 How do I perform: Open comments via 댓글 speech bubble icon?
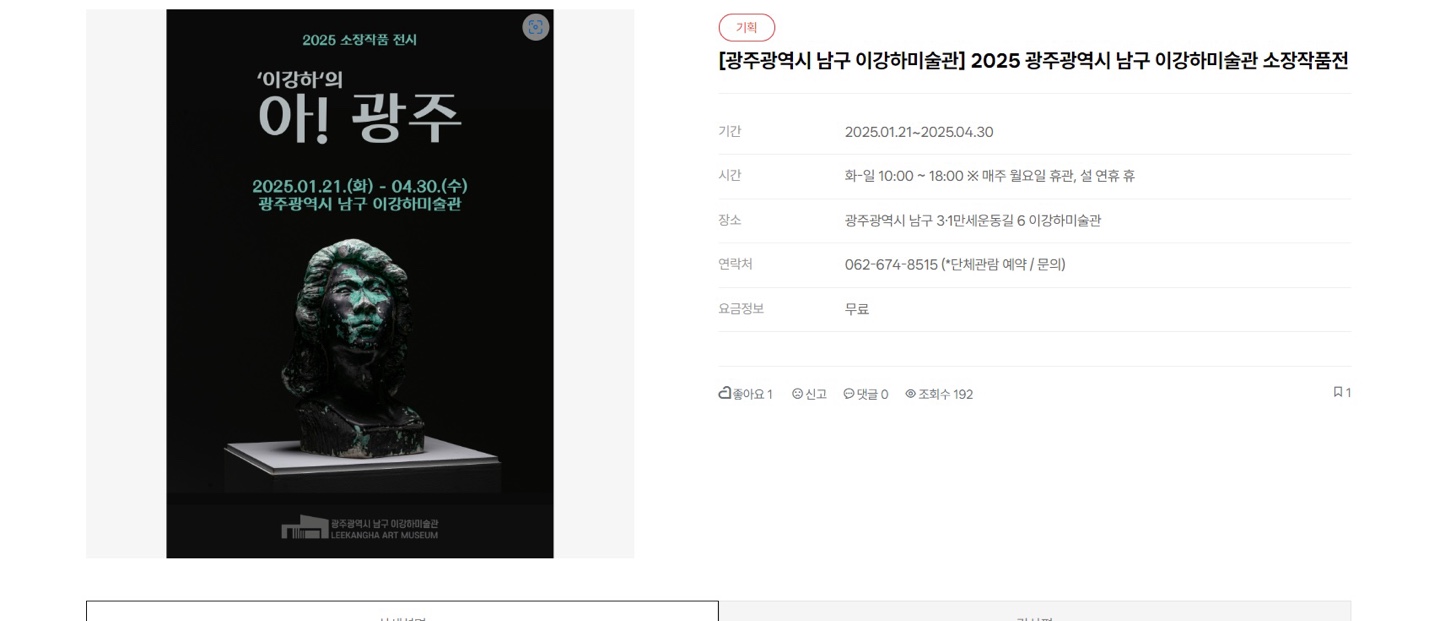click(849, 394)
